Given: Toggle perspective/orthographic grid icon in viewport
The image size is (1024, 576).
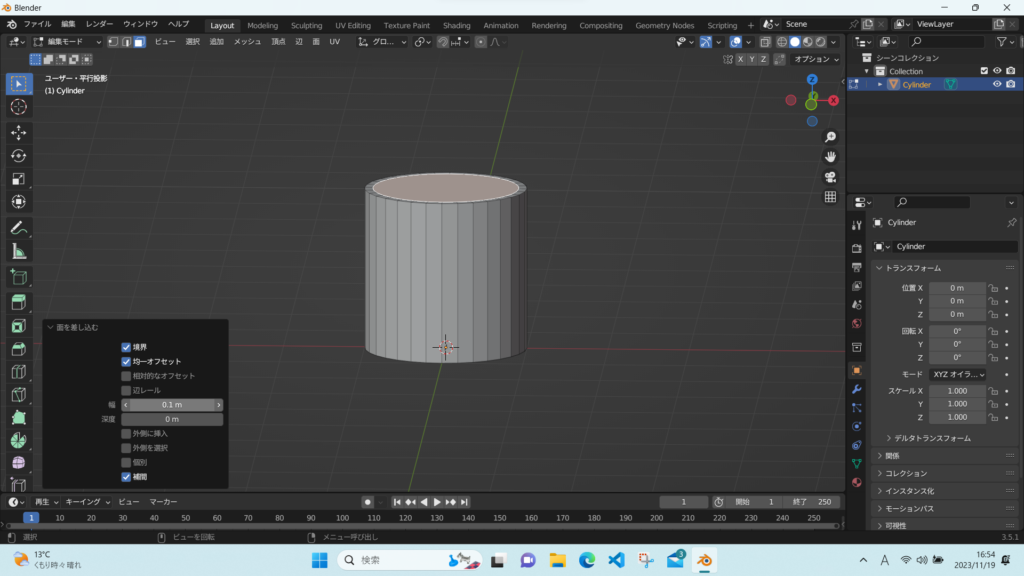Looking at the screenshot, I should tap(830, 197).
